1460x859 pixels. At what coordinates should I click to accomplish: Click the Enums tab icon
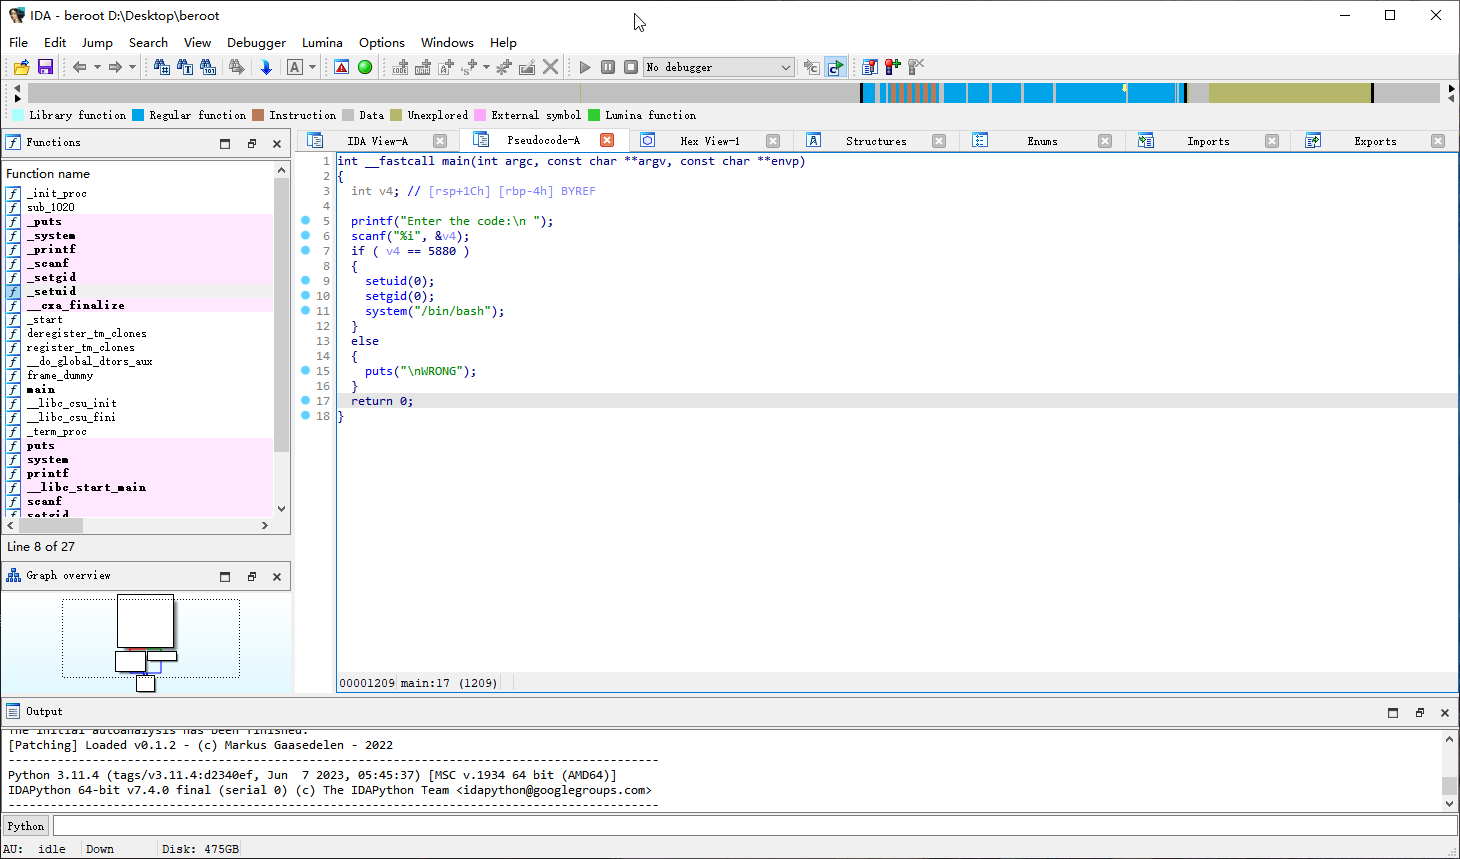tap(980, 141)
